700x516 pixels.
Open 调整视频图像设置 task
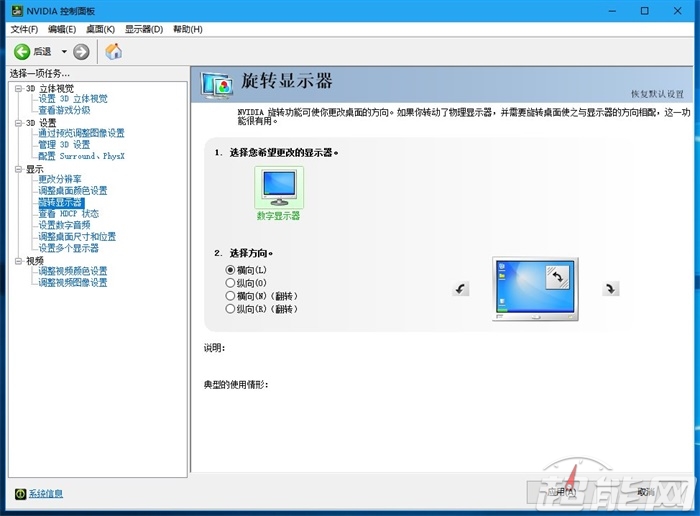click(73, 283)
